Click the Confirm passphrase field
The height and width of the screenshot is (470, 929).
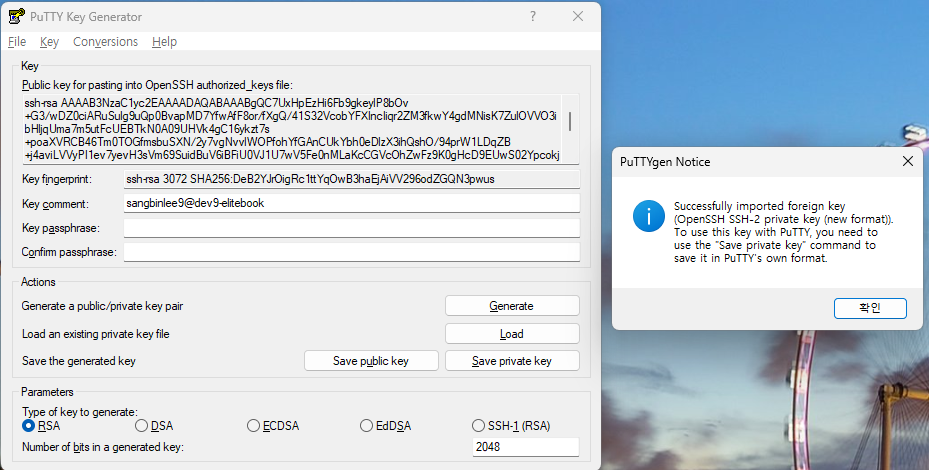coord(351,252)
